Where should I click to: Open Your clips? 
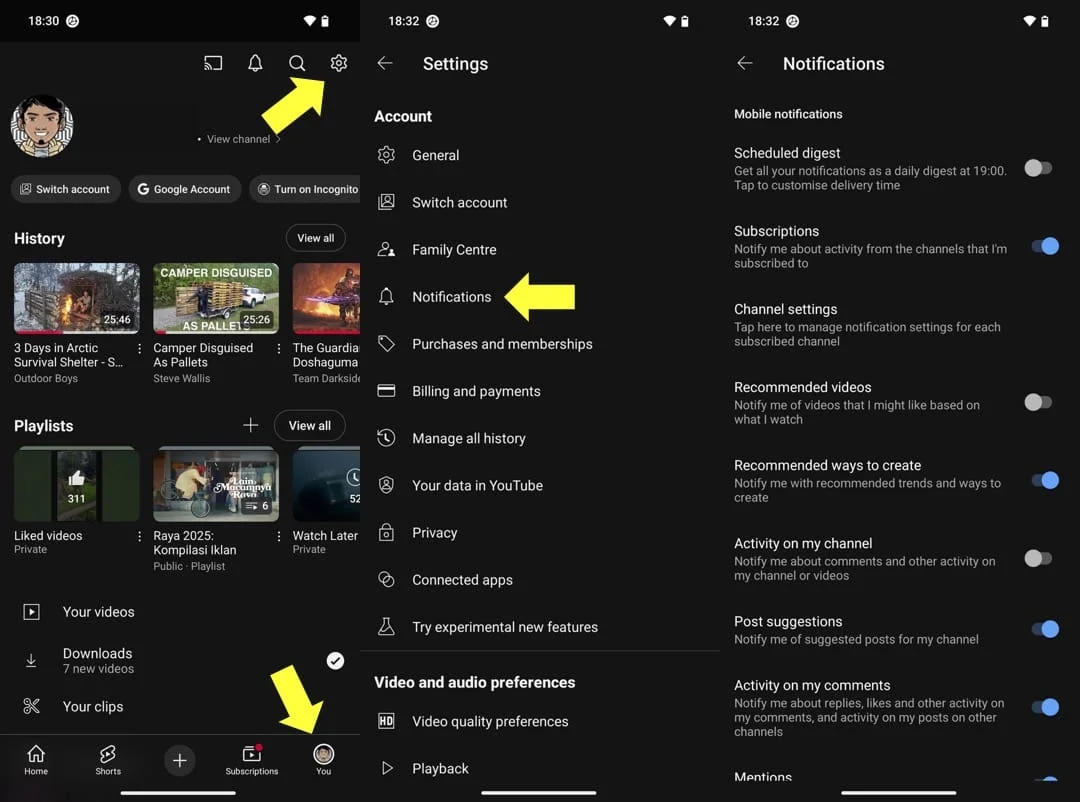coord(180,706)
